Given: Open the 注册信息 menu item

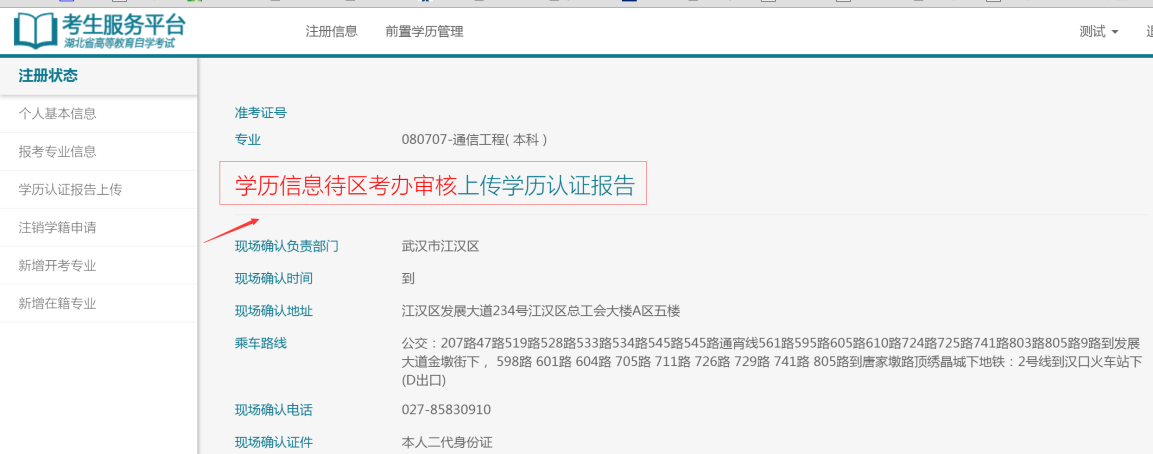Looking at the screenshot, I should [x=331, y=31].
